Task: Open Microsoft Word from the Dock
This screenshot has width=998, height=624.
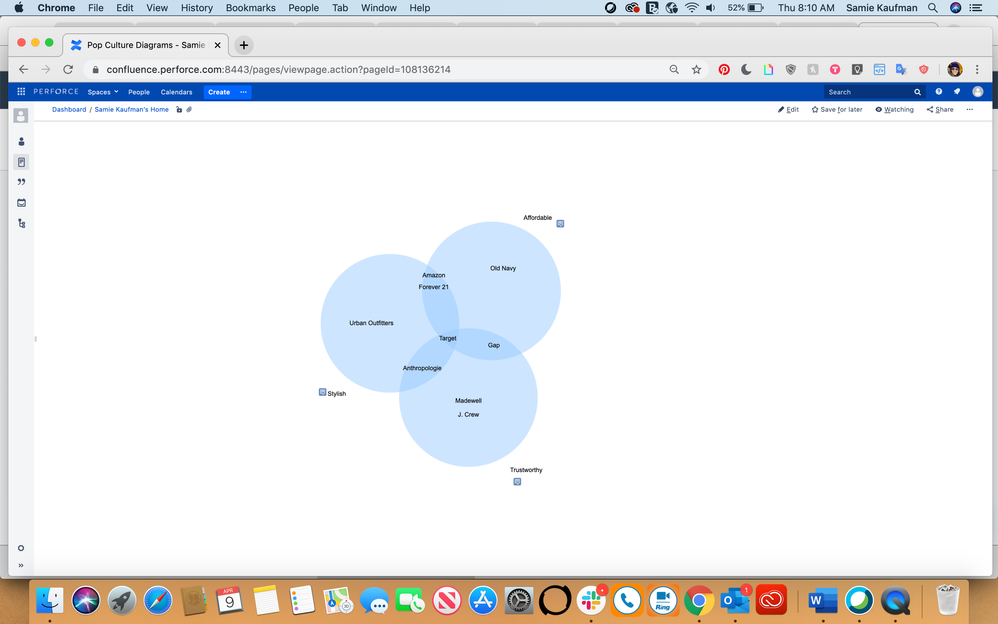Action: click(823, 600)
